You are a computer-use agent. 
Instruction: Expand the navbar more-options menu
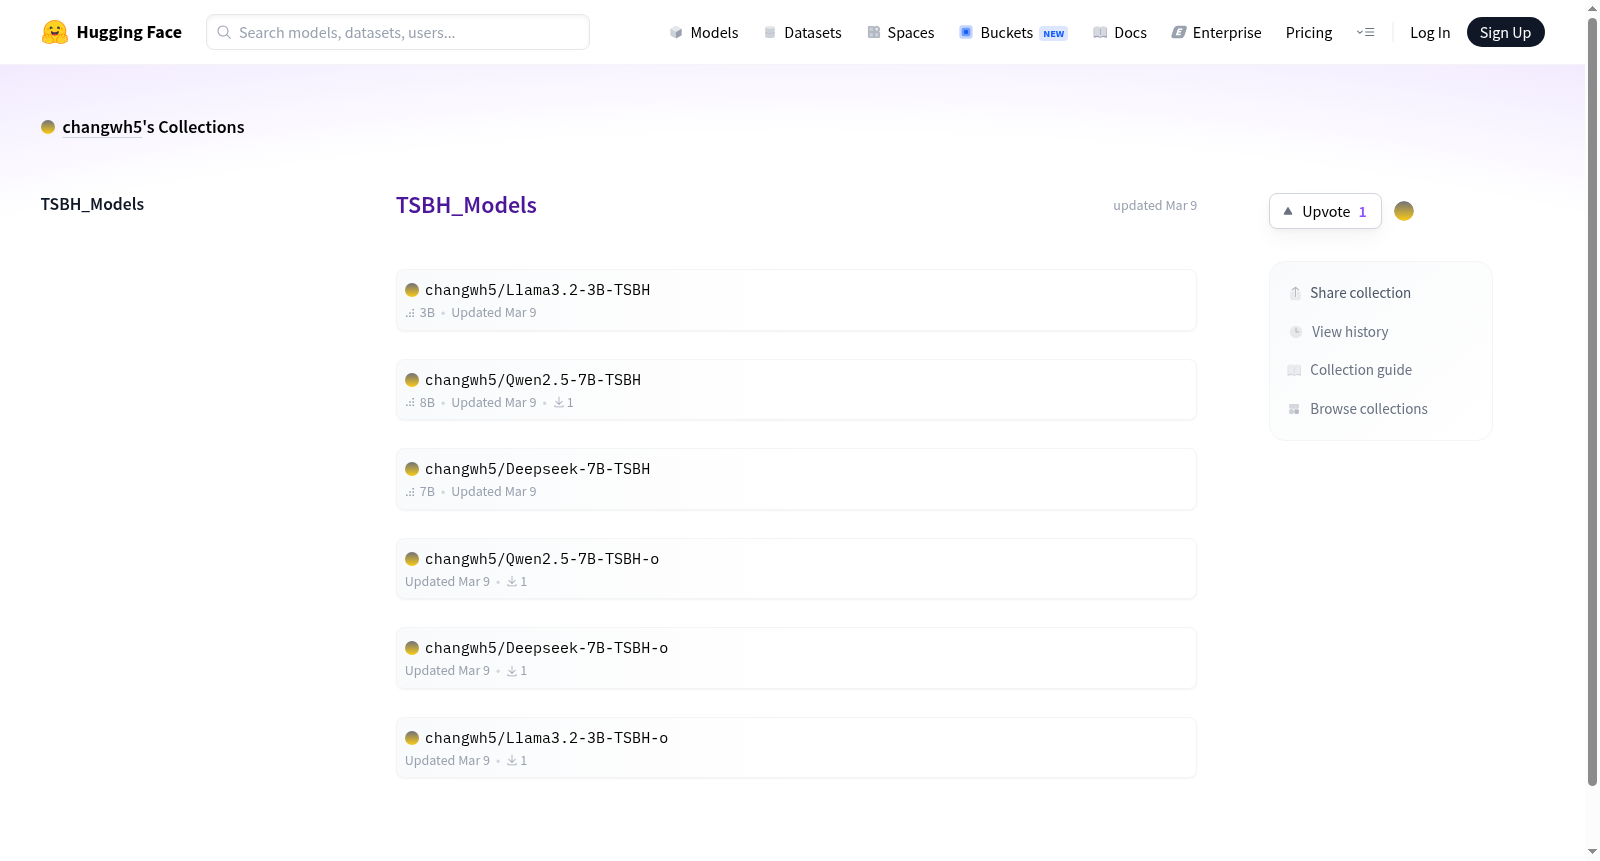coord(1365,32)
